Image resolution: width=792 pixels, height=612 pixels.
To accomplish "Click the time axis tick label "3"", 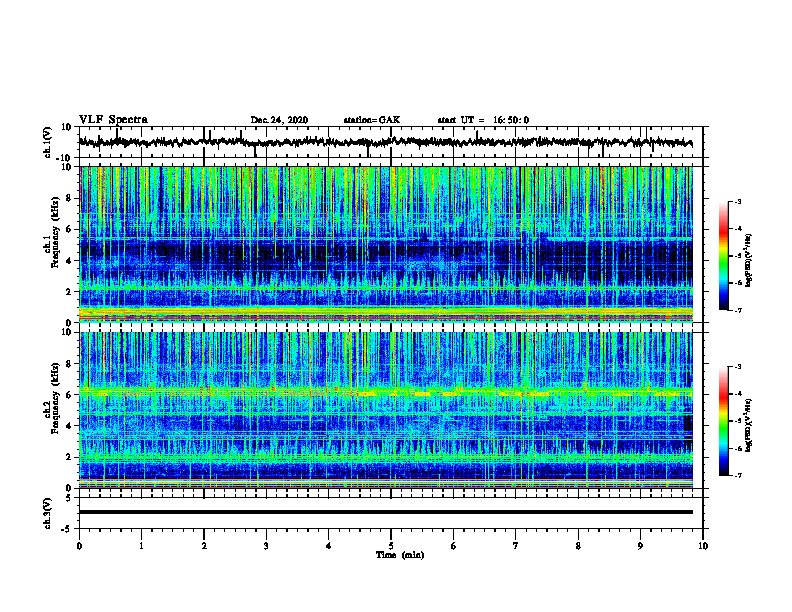I will pos(266,546).
